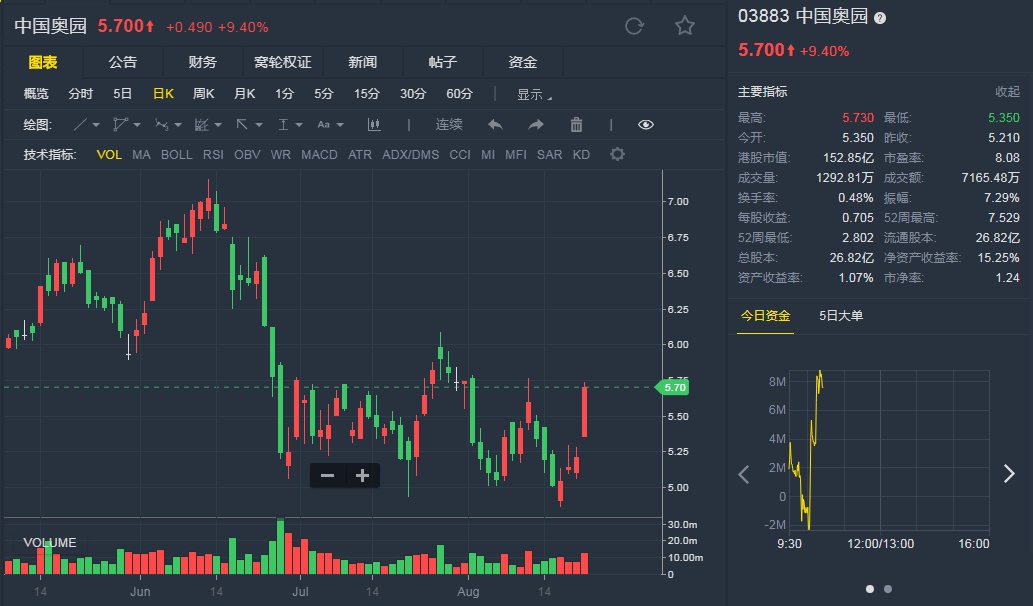
Task: Refresh the stock quote data
Action: (x=634, y=26)
